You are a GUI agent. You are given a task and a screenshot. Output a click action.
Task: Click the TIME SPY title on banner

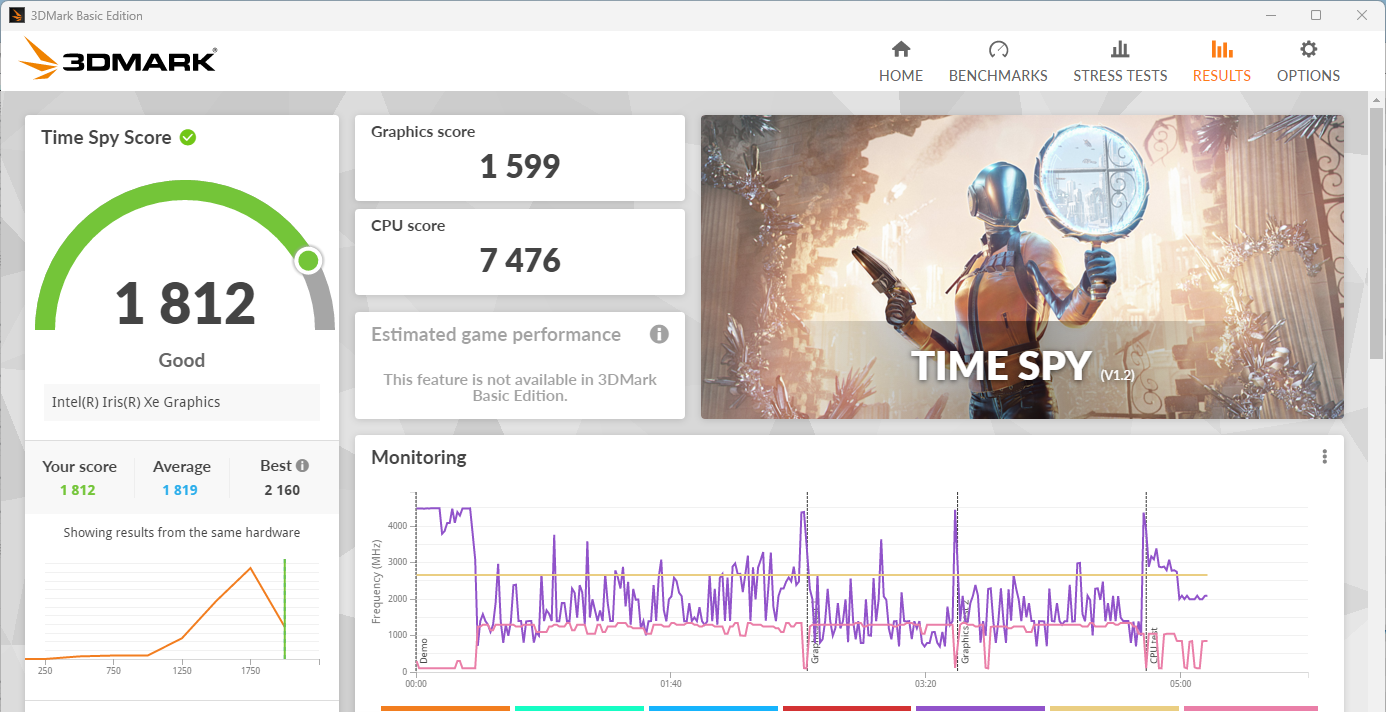click(x=1001, y=366)
